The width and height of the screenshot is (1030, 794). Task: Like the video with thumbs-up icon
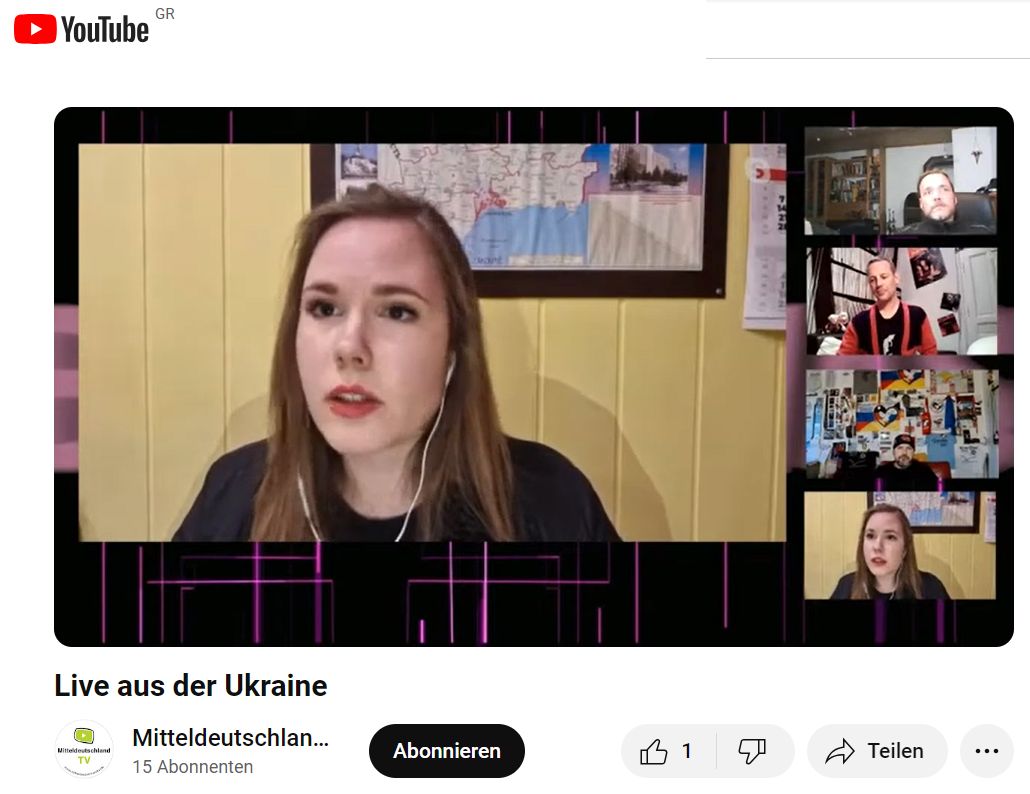[x=654, y=751]
